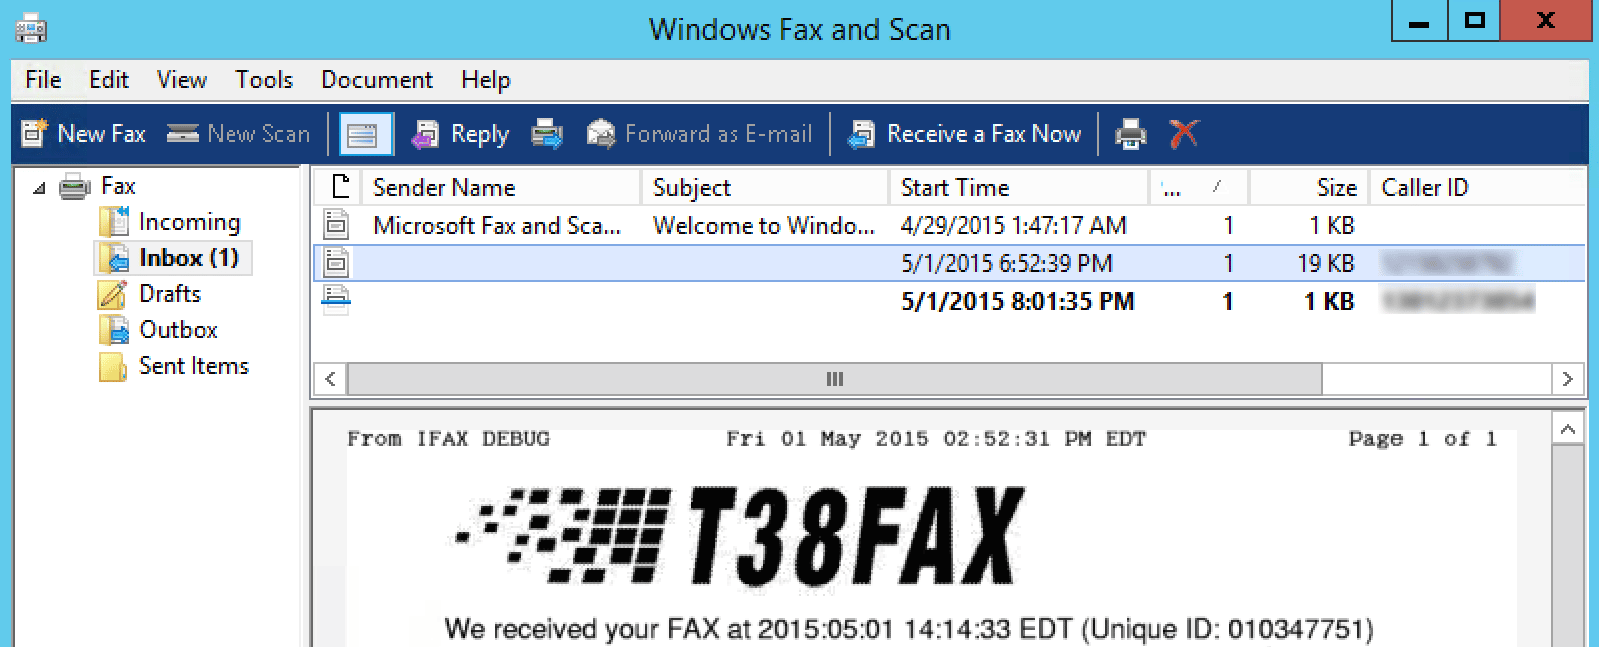
Task: Sort by the document icon column header
Action: click(339, 187)
